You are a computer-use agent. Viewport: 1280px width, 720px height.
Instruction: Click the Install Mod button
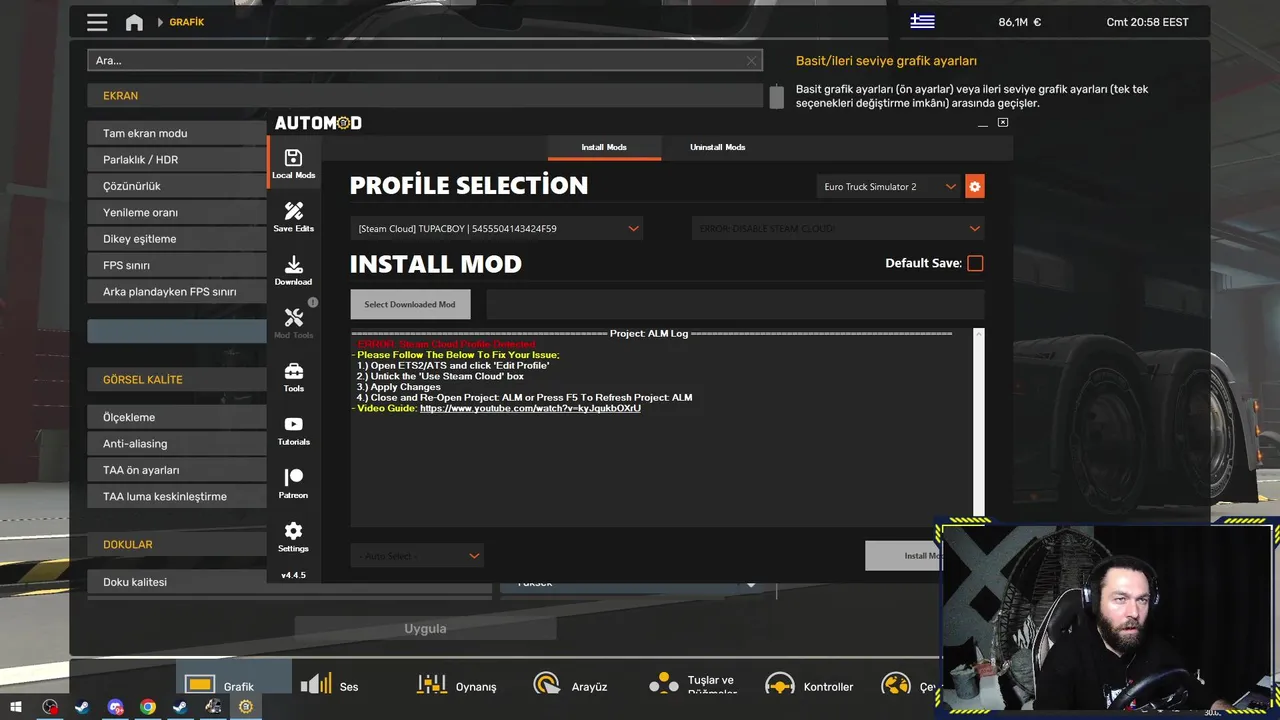coord(905,556)
